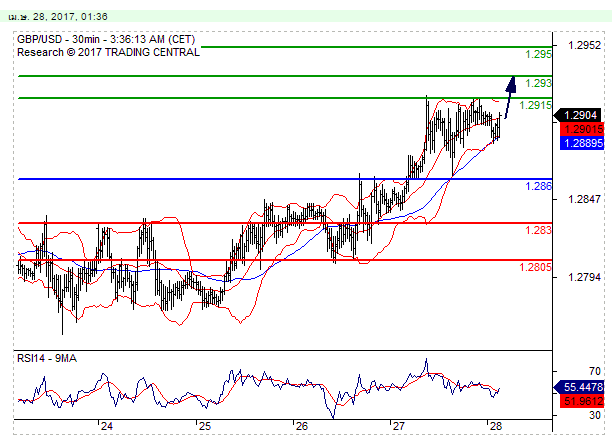The height and width of the screenshot is (443, 612).
Task: Click the timestamp text '28, 2017, 01:36'
Action: click(x=70, y=17)
